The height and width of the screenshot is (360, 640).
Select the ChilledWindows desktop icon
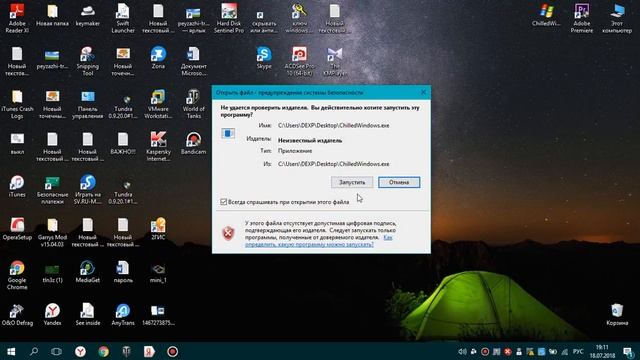tap(546, 15)
